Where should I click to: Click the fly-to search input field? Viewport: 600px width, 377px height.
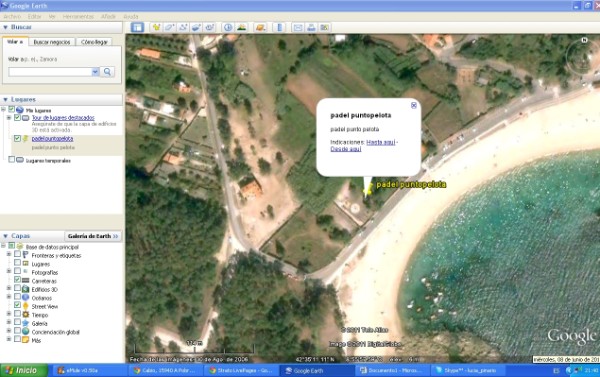(50, 72)
